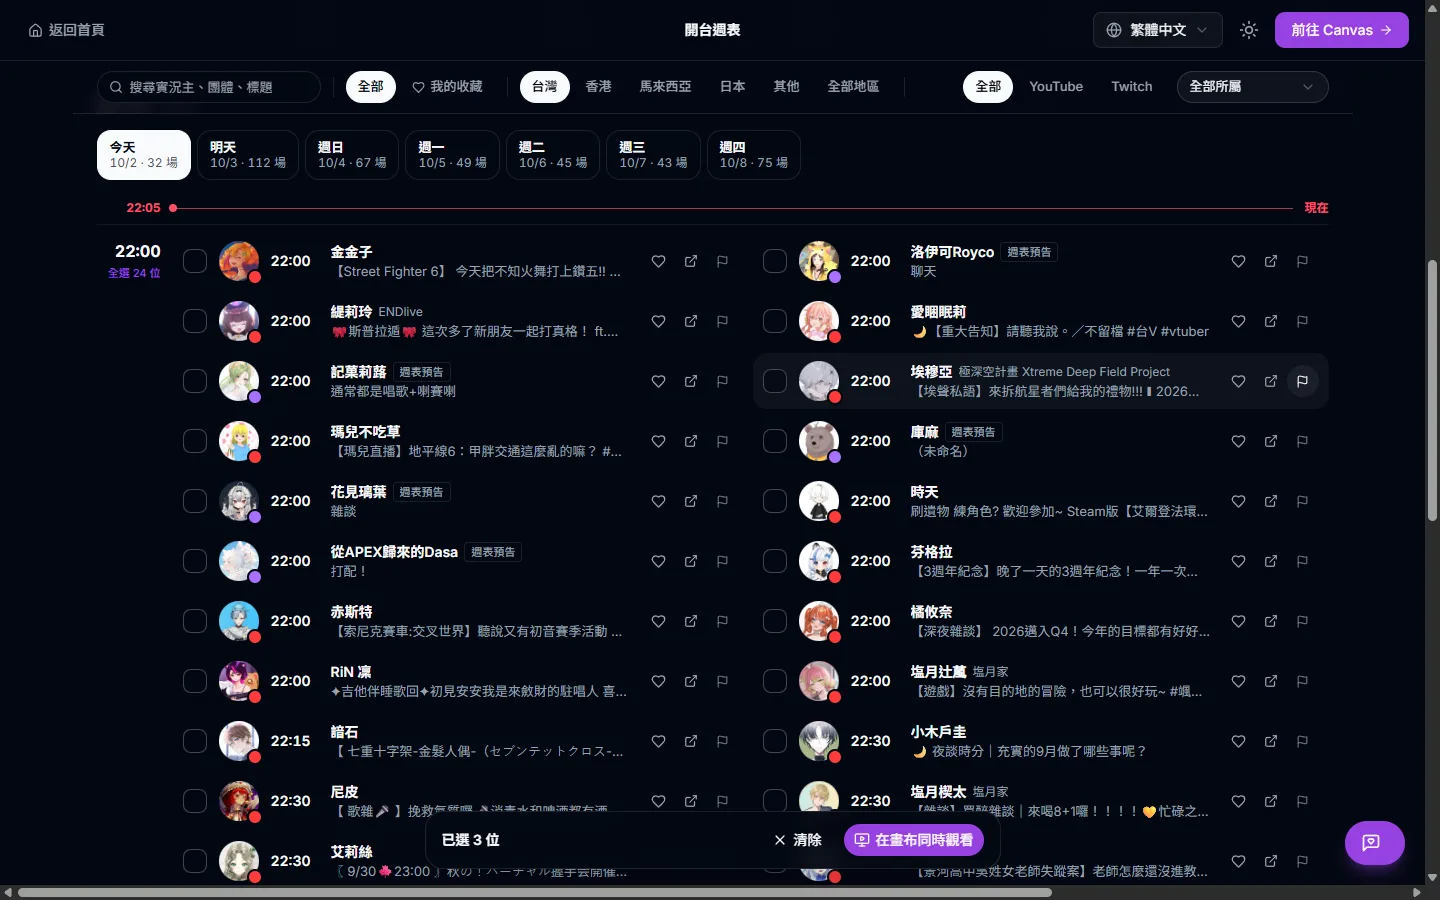Screen dimensions: 1440x900
Task: Select checkbox for 緹莉玲
Action: (x=195, y=321)
